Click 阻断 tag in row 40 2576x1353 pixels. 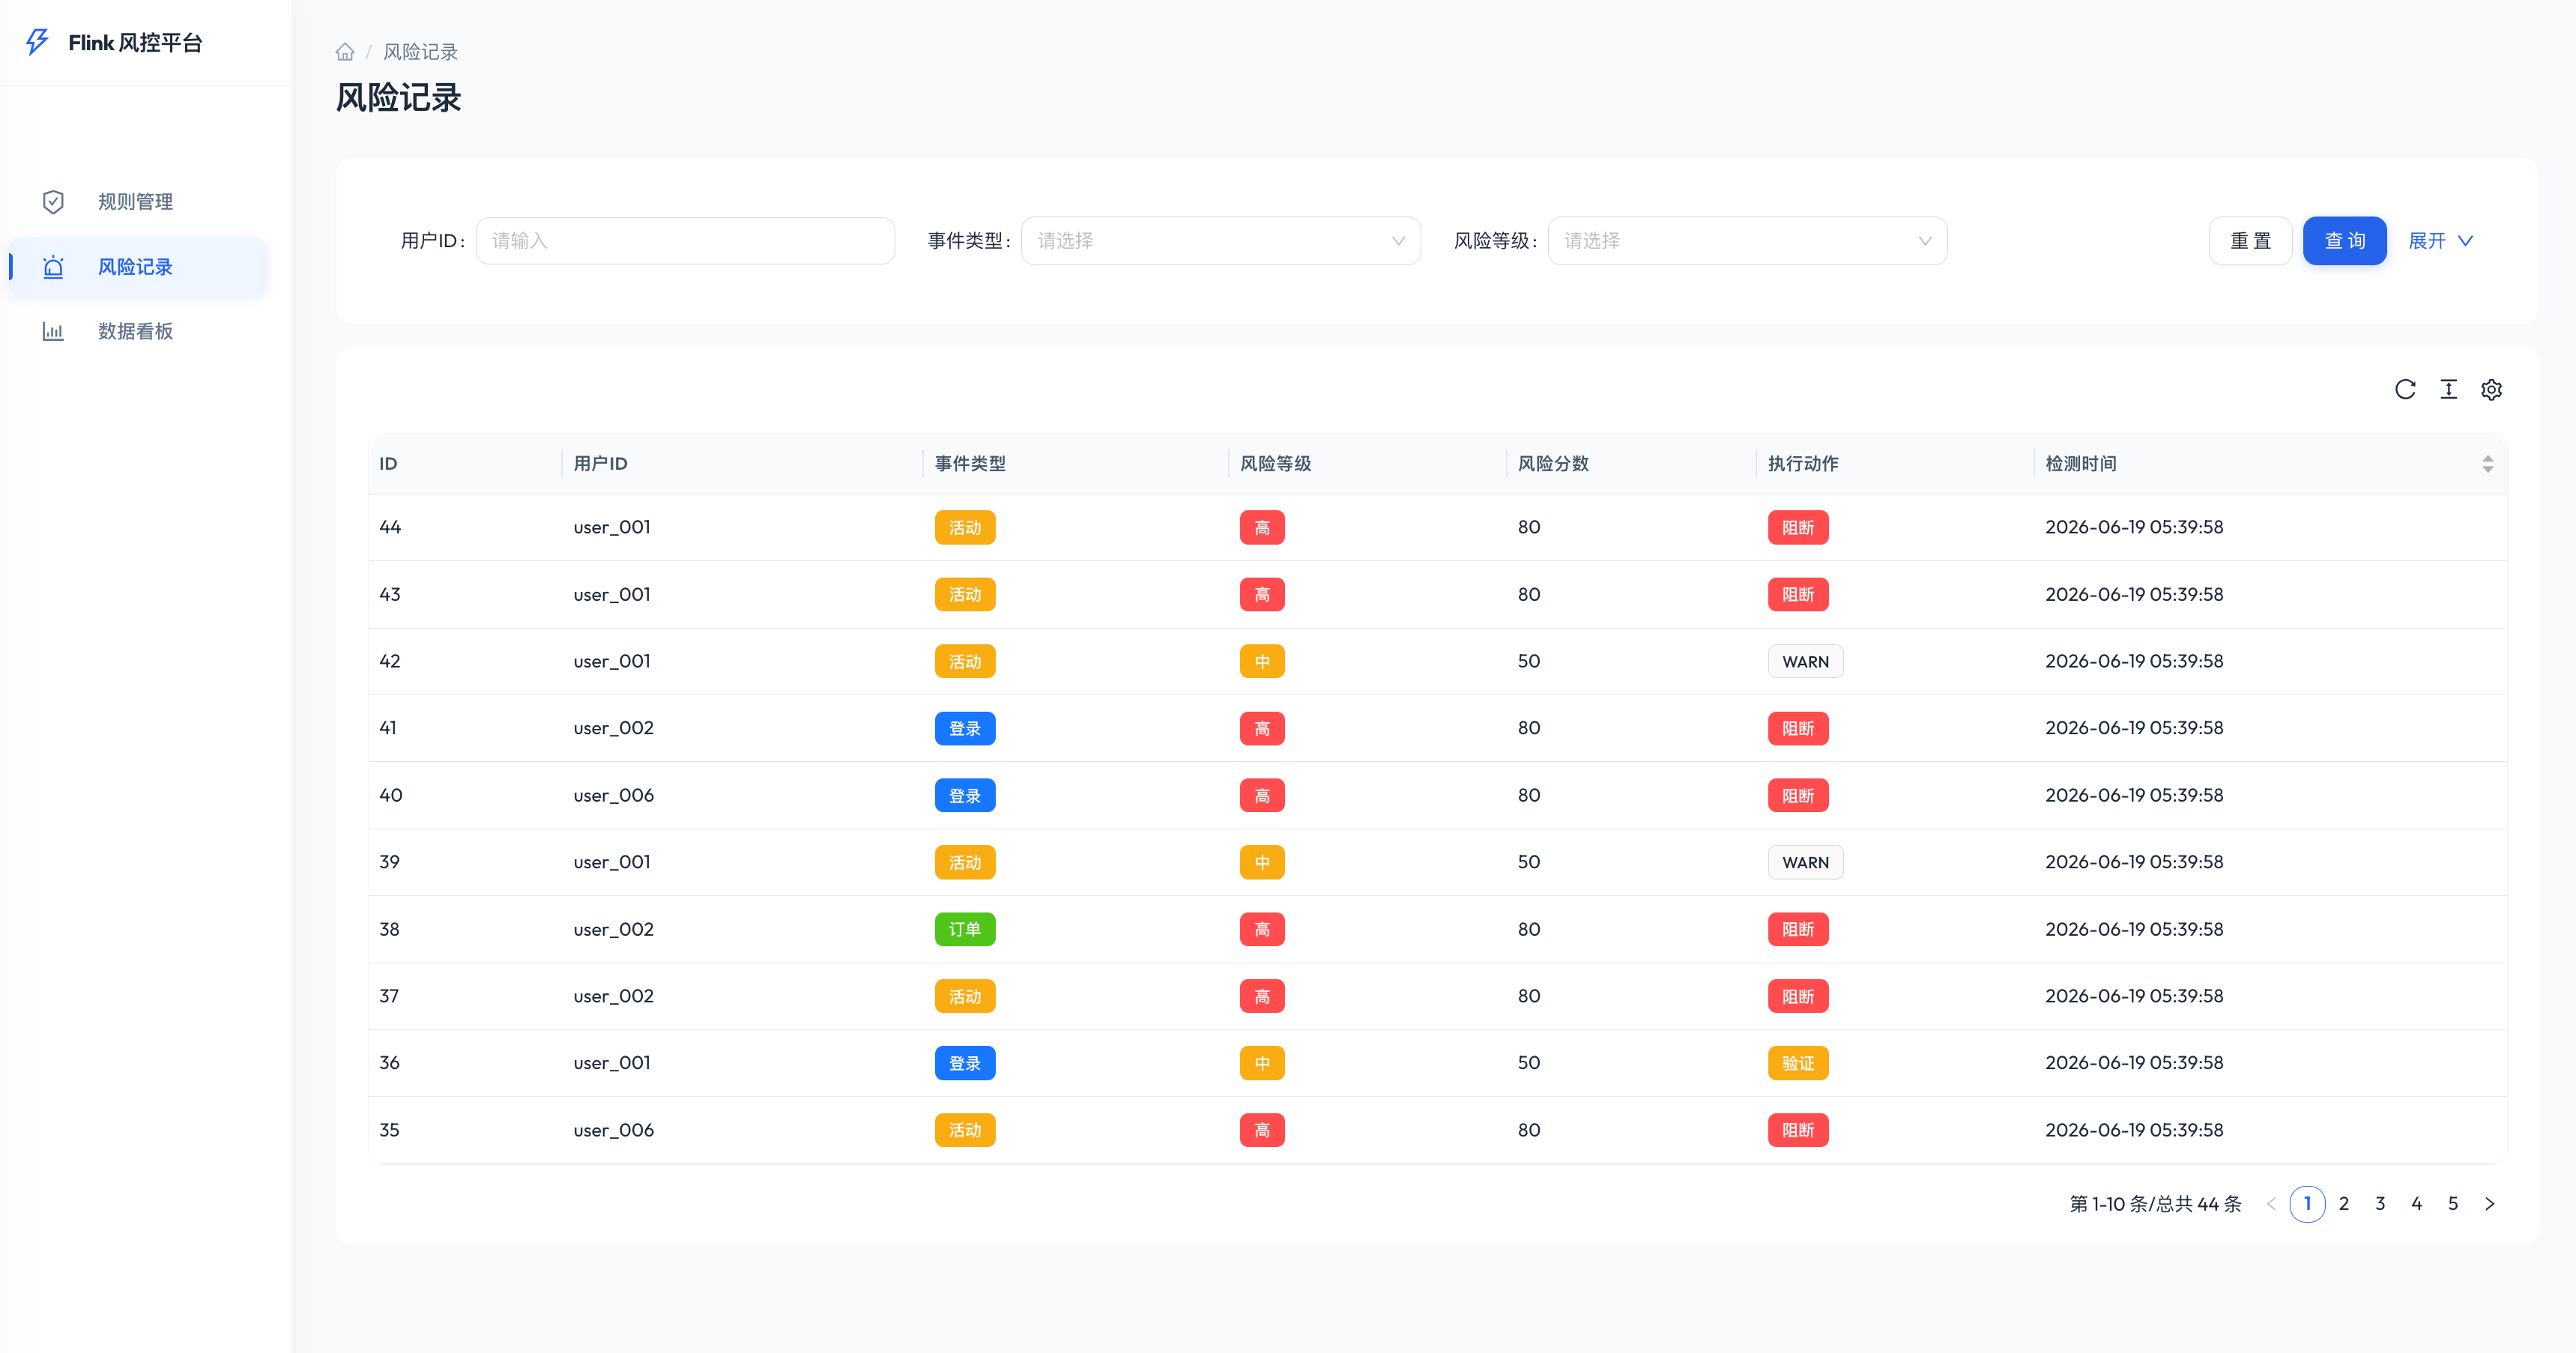(x=1798, y=796)
